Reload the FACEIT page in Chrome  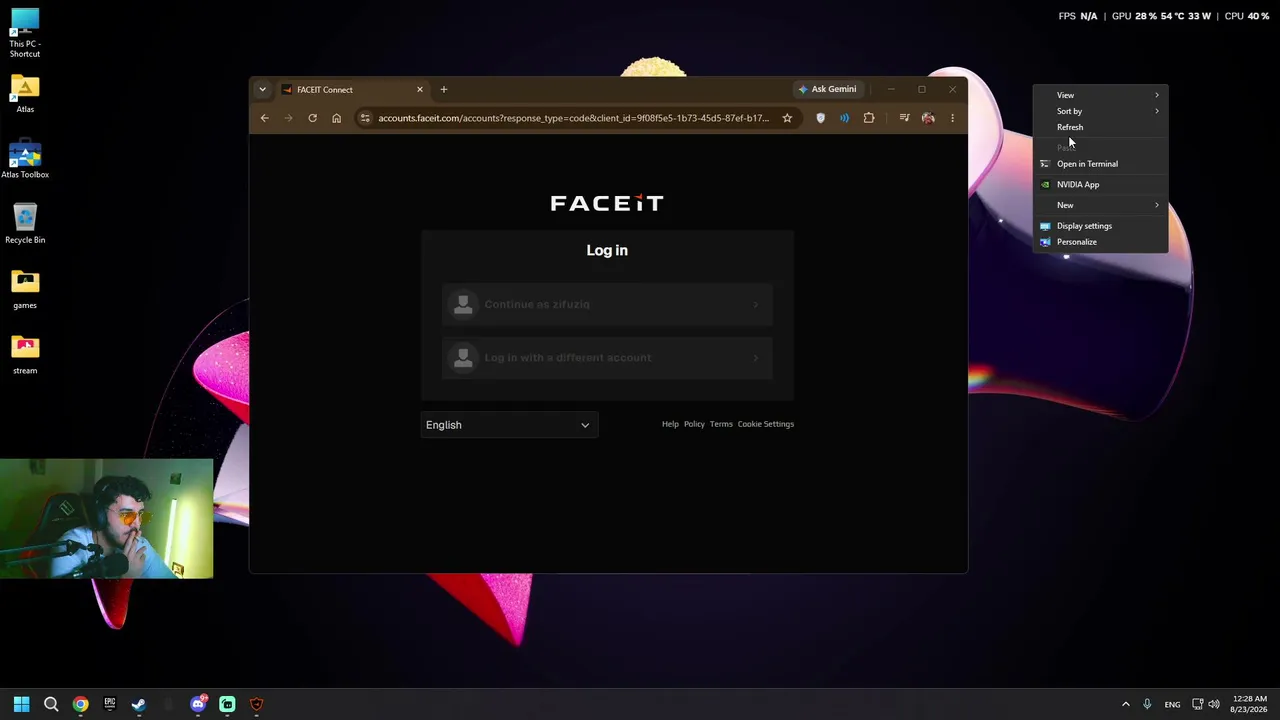(x=312, y=118)
